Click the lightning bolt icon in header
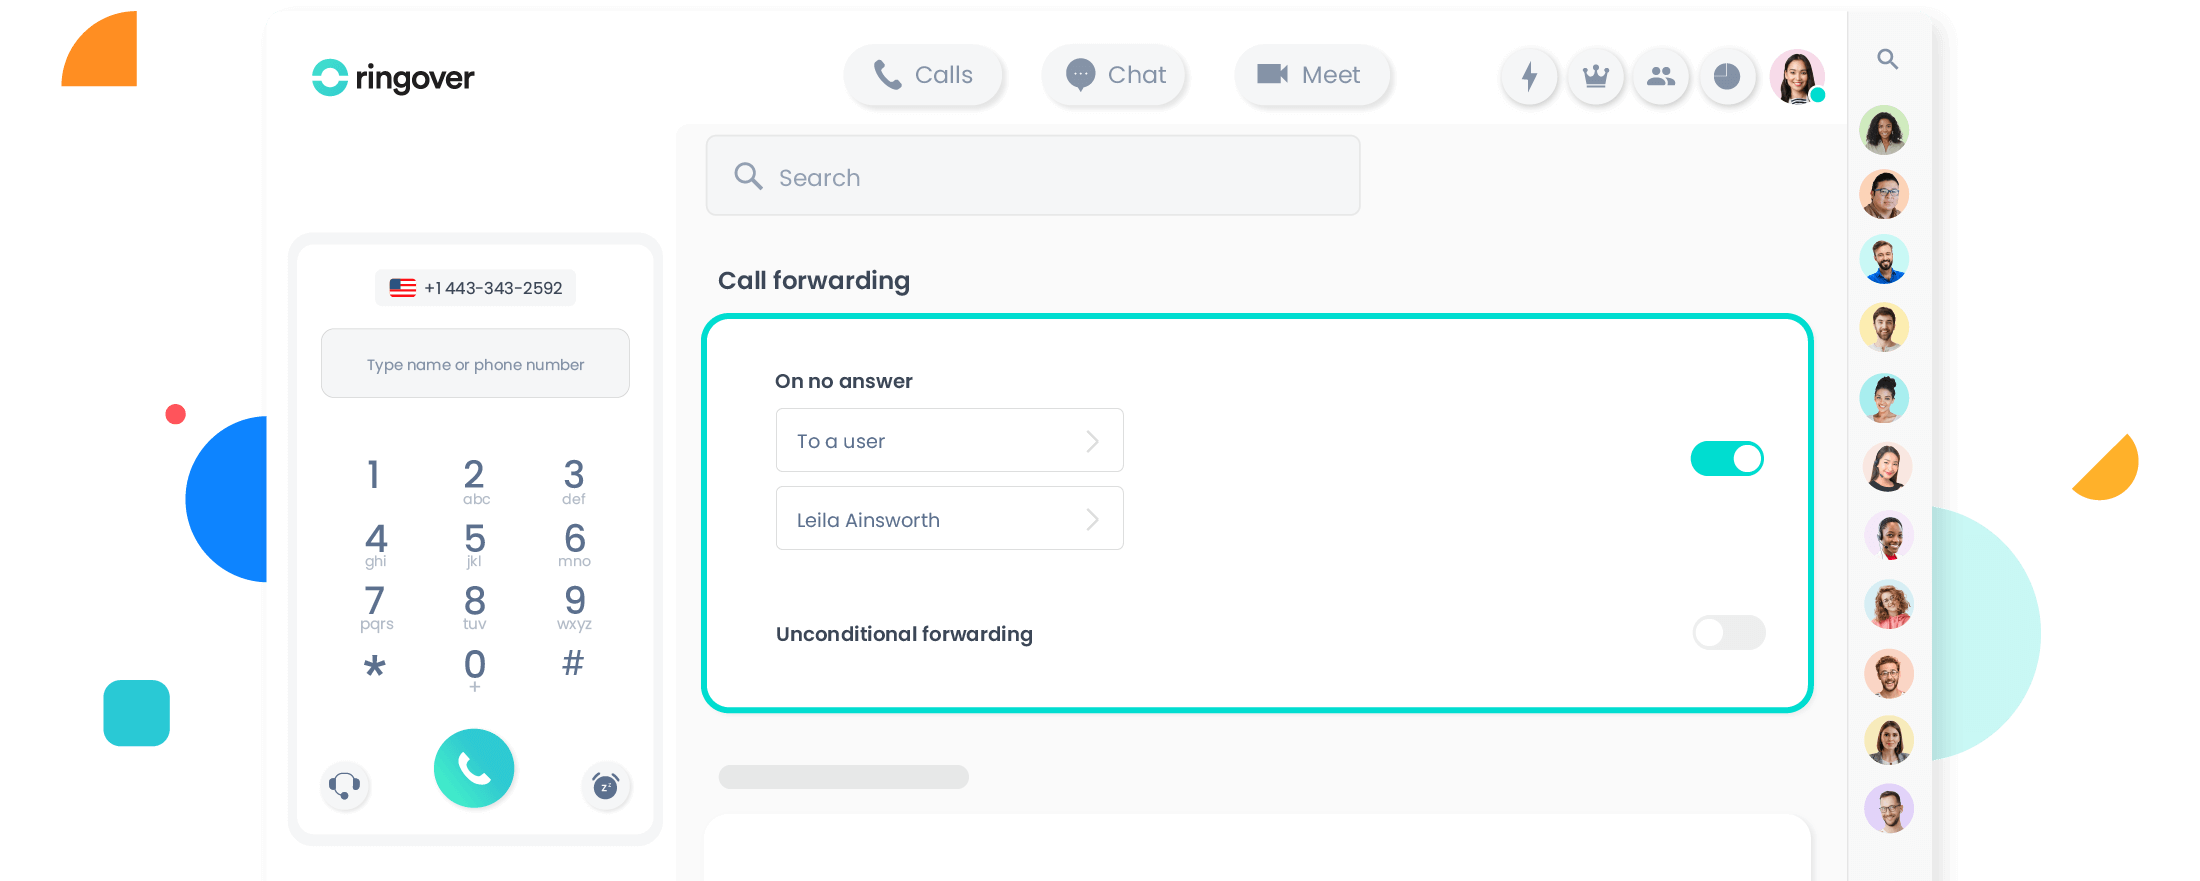The width and height of the screenshot is (2200, 881). (1529, 76)
